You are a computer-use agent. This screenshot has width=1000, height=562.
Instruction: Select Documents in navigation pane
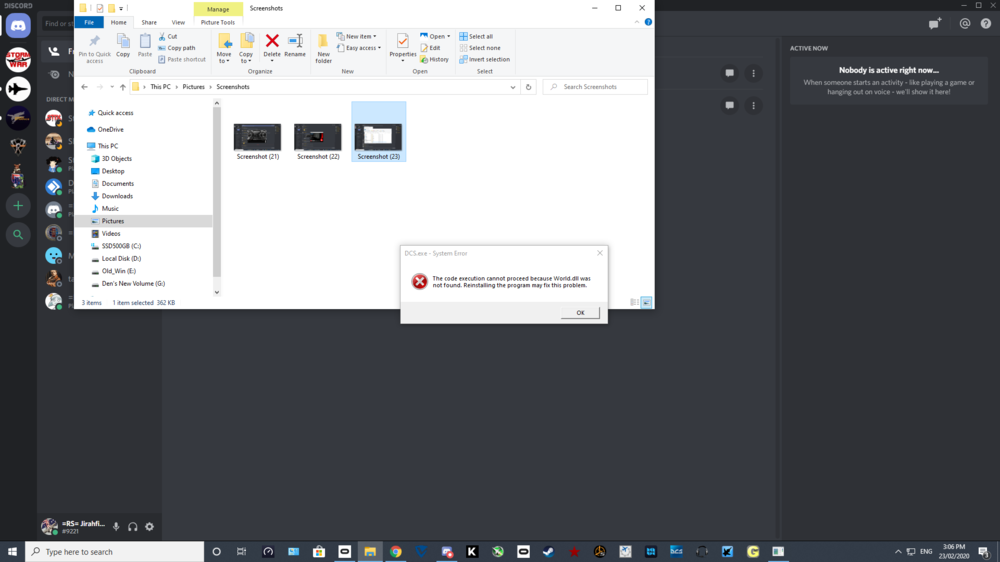coord(112,184)
